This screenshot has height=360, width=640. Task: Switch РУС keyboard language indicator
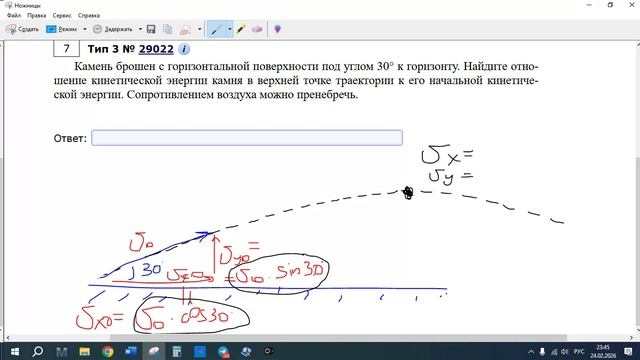click(x=579, y=351)
